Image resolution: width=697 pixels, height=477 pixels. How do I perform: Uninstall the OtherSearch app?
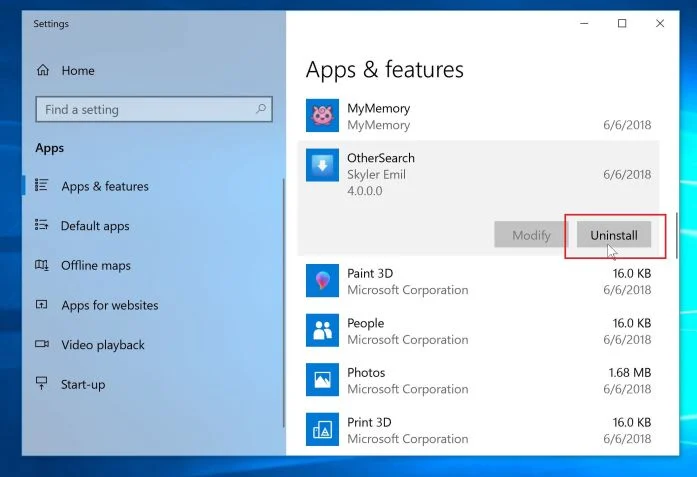click(x=614, y=235)
